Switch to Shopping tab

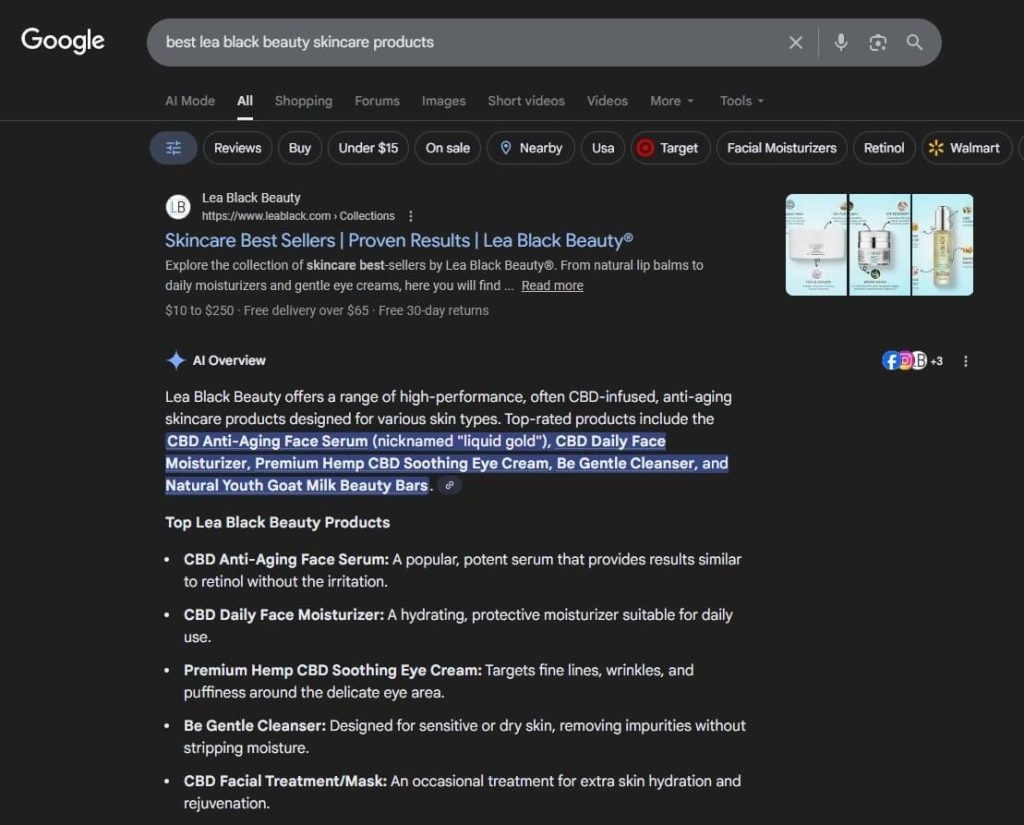pos(304,101)
